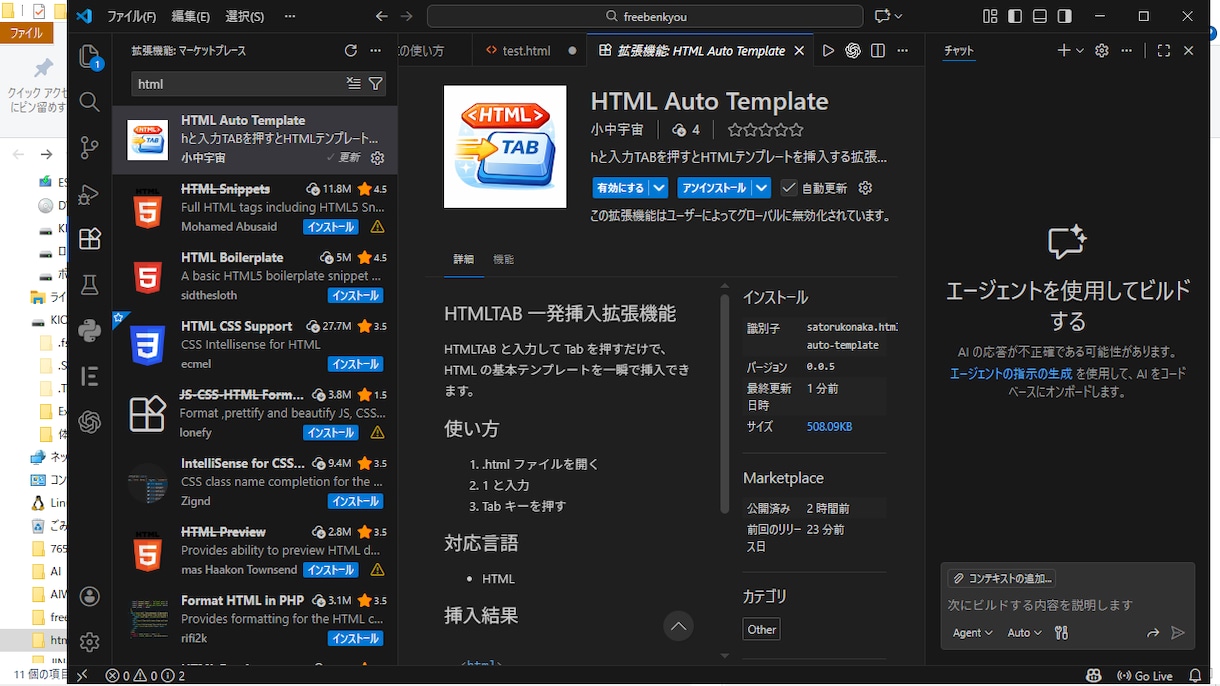The width and height of the screenshot is (1220, 686).
Task: Open the Explorer view in activity bar
Action: [x=89, y=56]
